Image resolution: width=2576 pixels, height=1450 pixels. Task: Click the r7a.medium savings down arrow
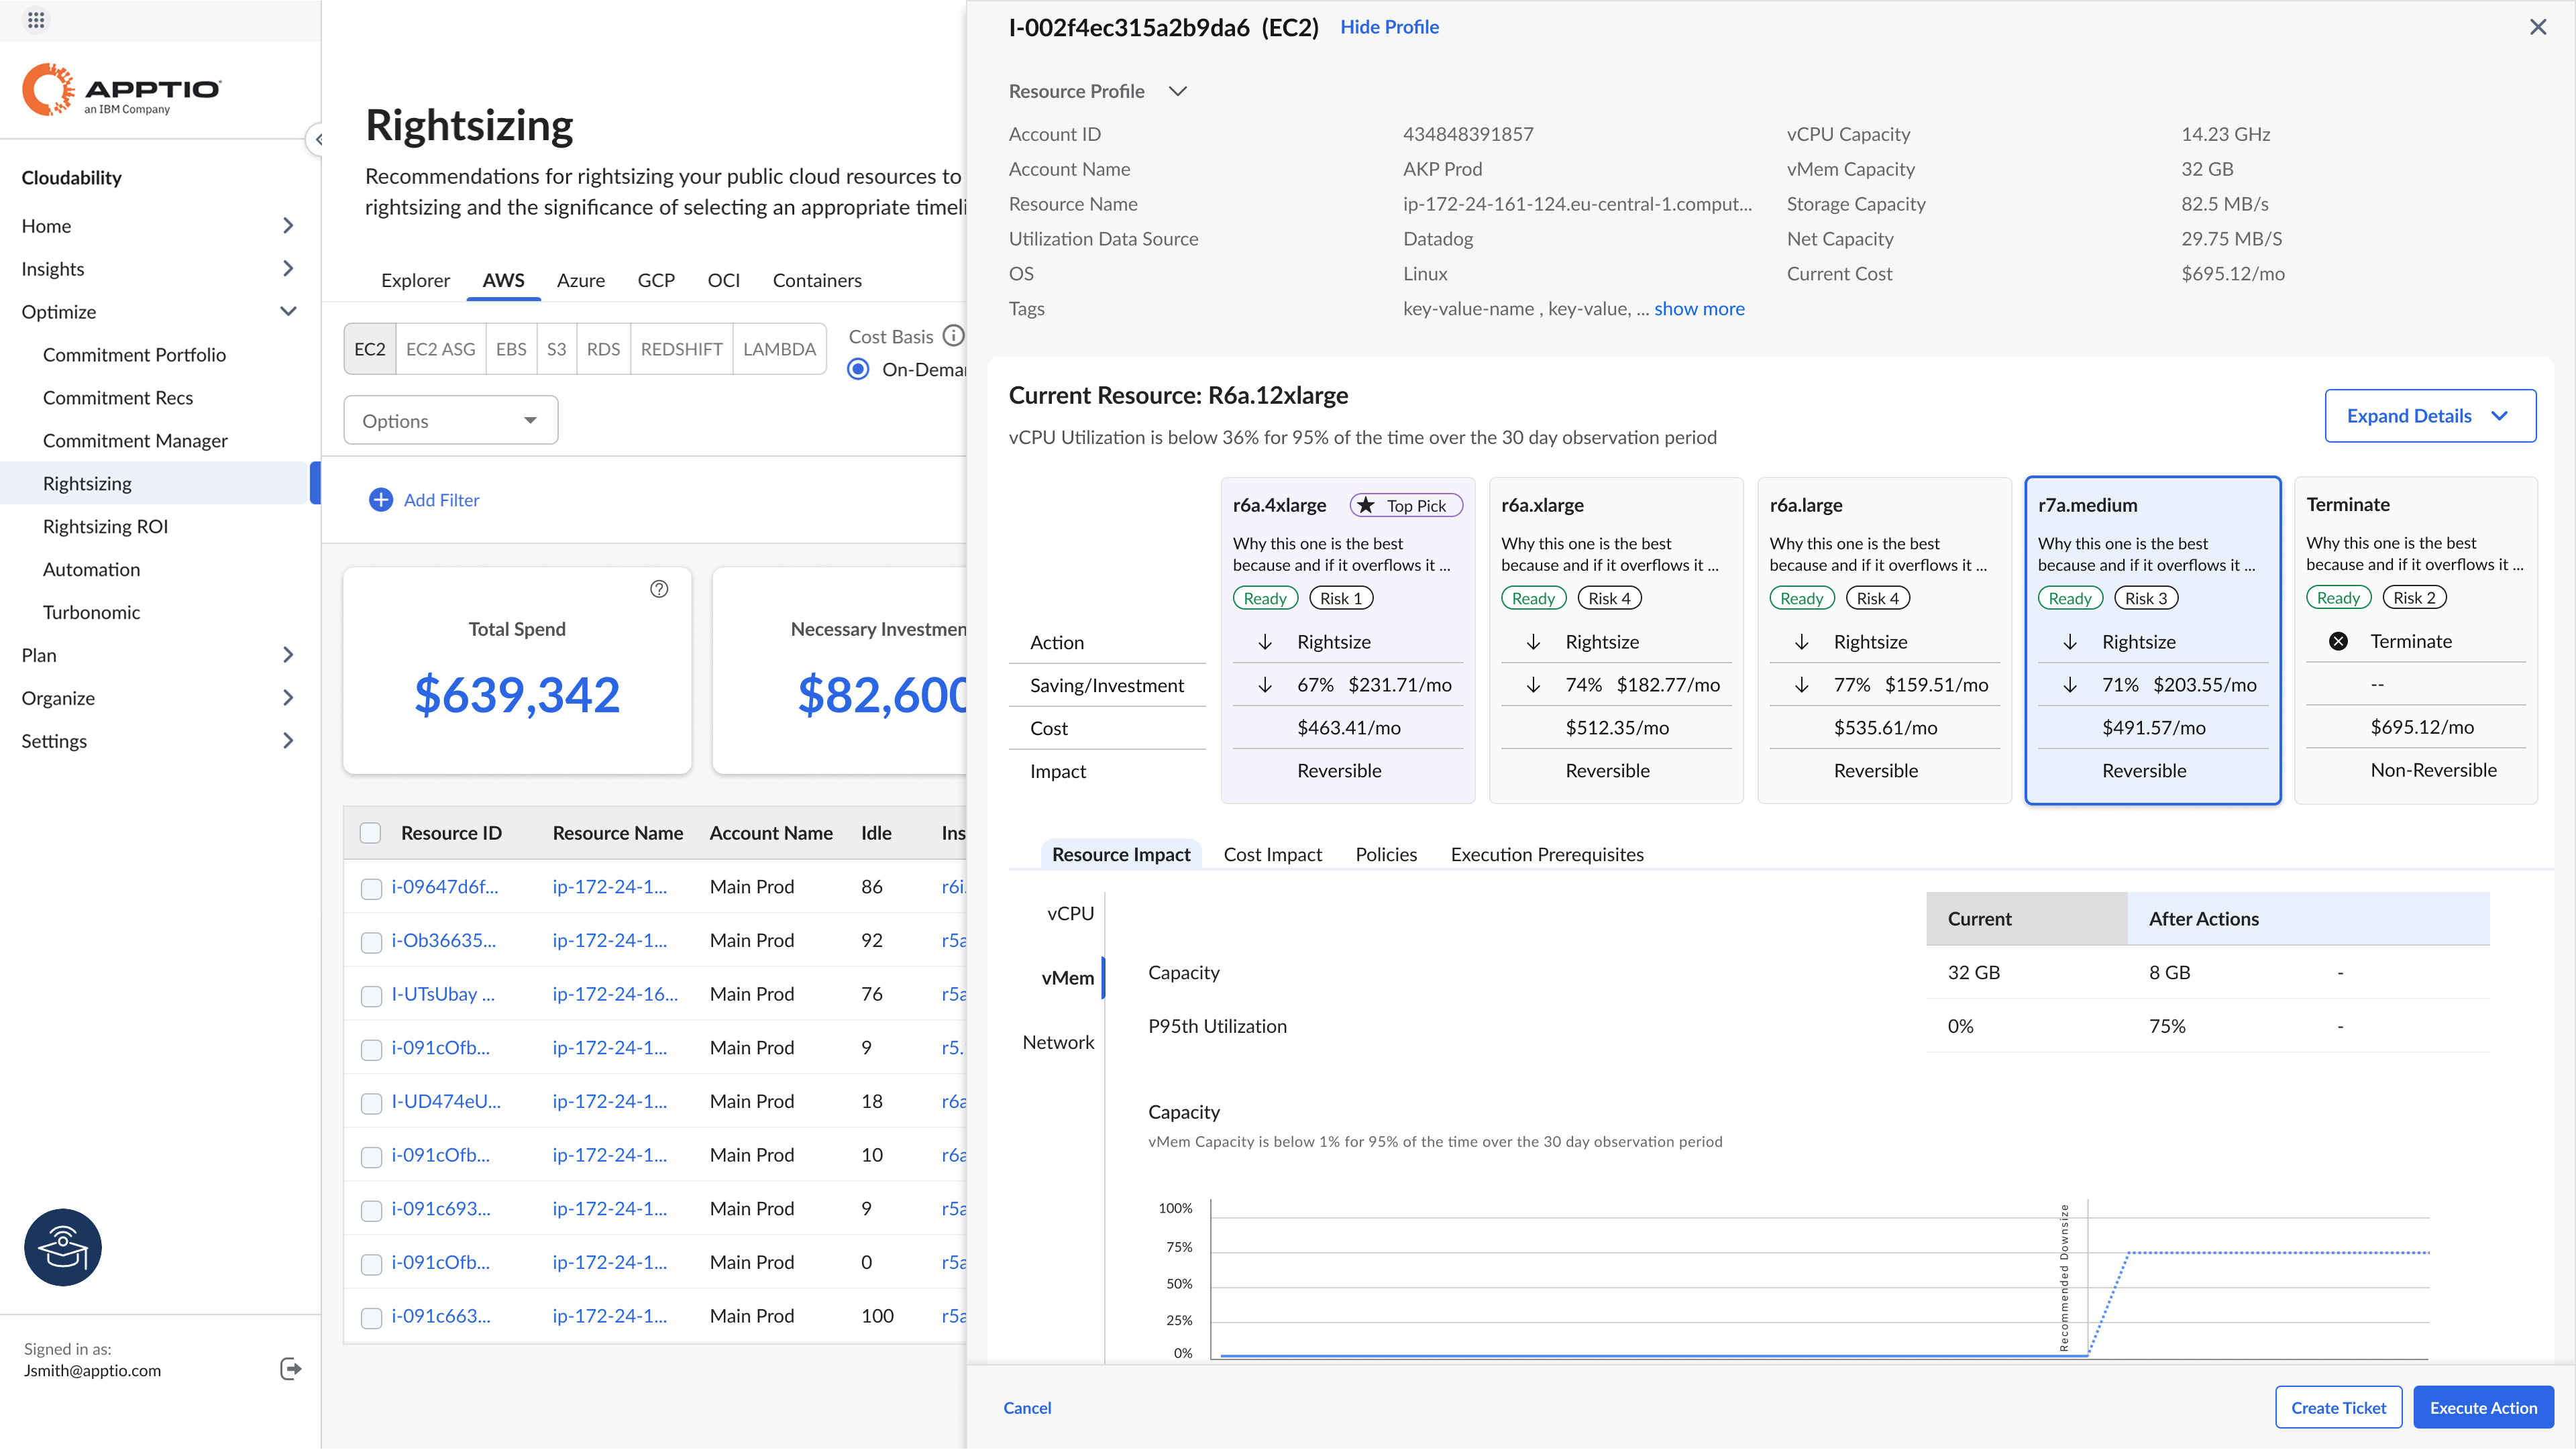2070,685
